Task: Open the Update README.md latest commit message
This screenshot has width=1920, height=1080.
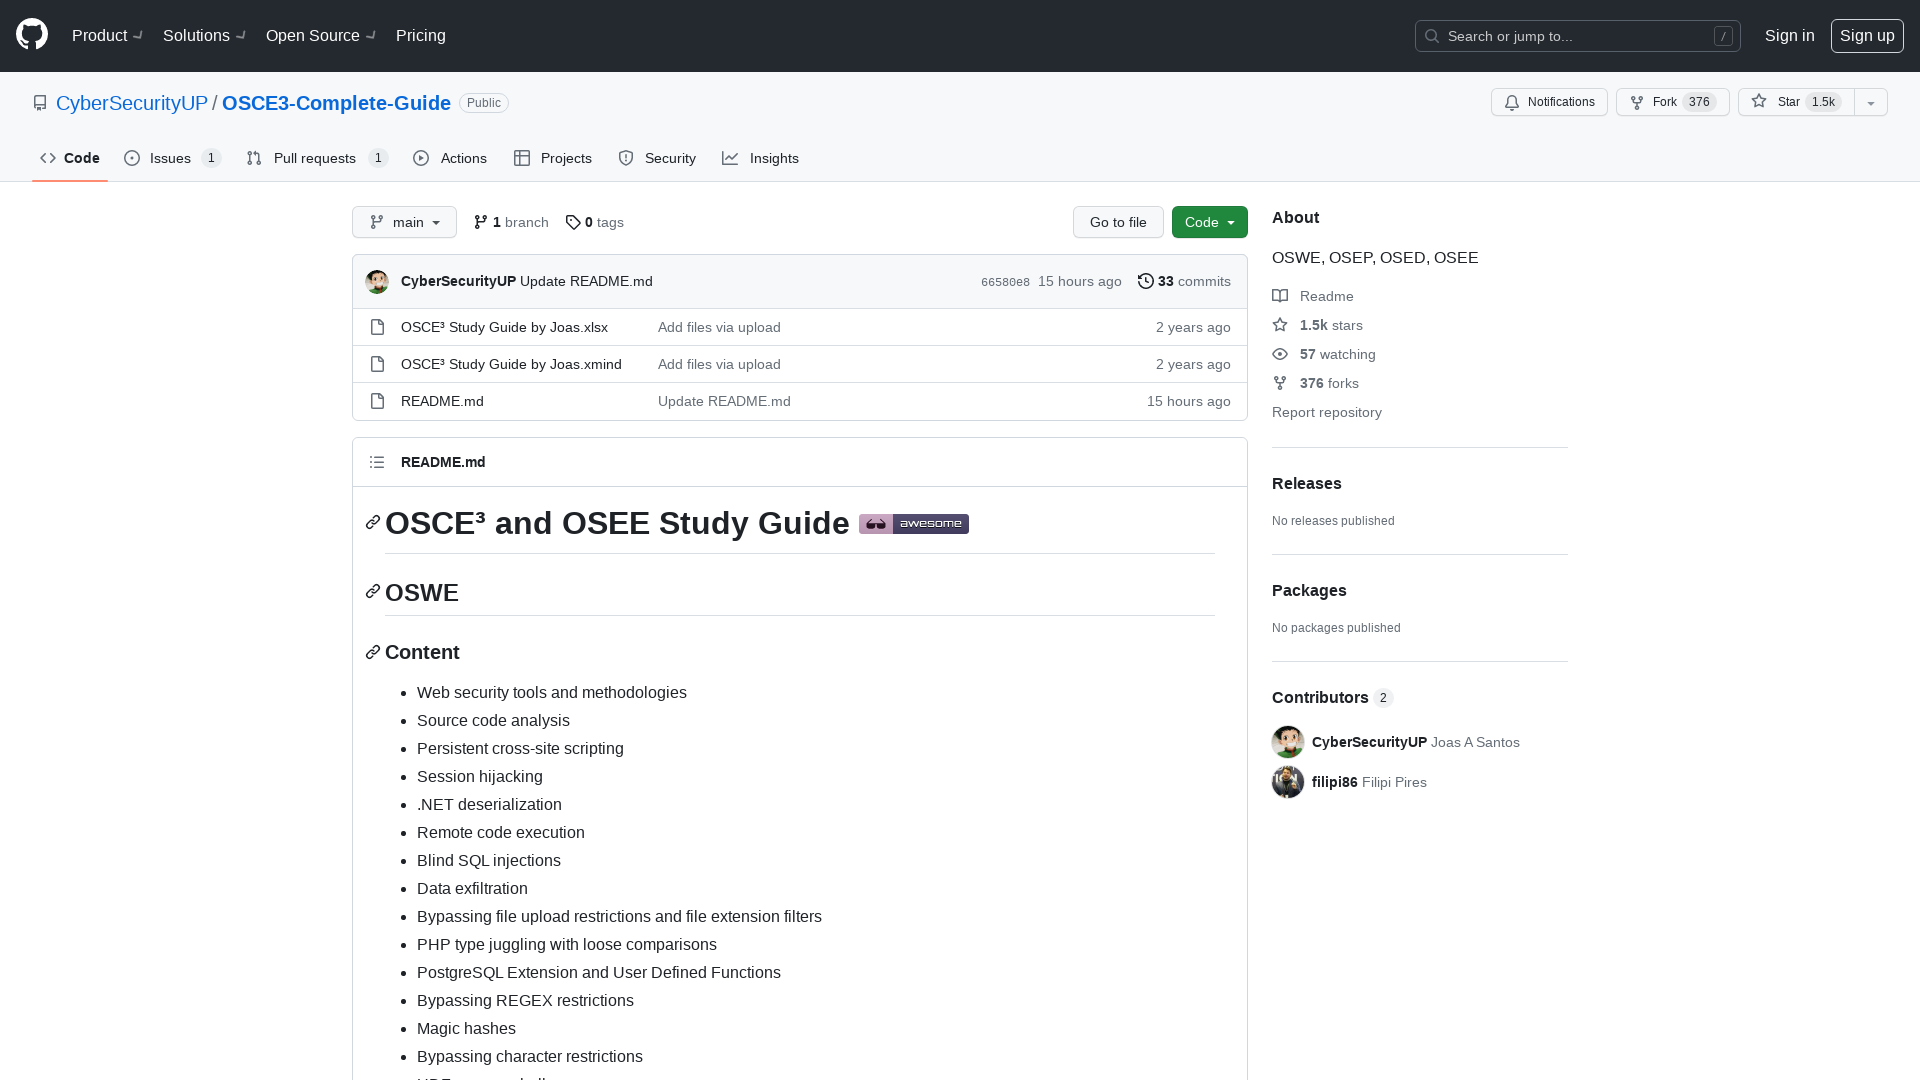Action: [586, 281]
